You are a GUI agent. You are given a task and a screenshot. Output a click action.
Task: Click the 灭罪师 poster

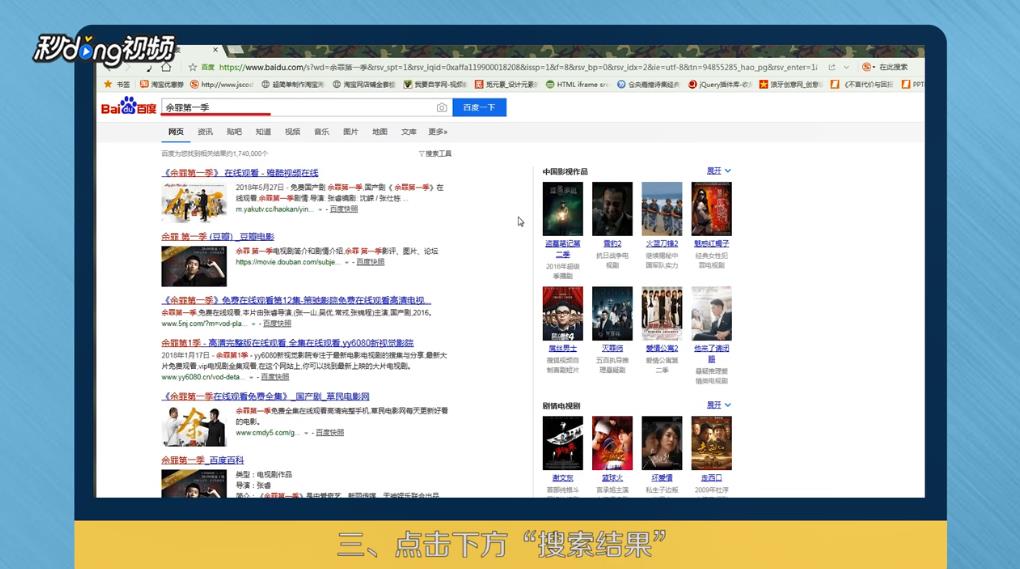[612, 313]
